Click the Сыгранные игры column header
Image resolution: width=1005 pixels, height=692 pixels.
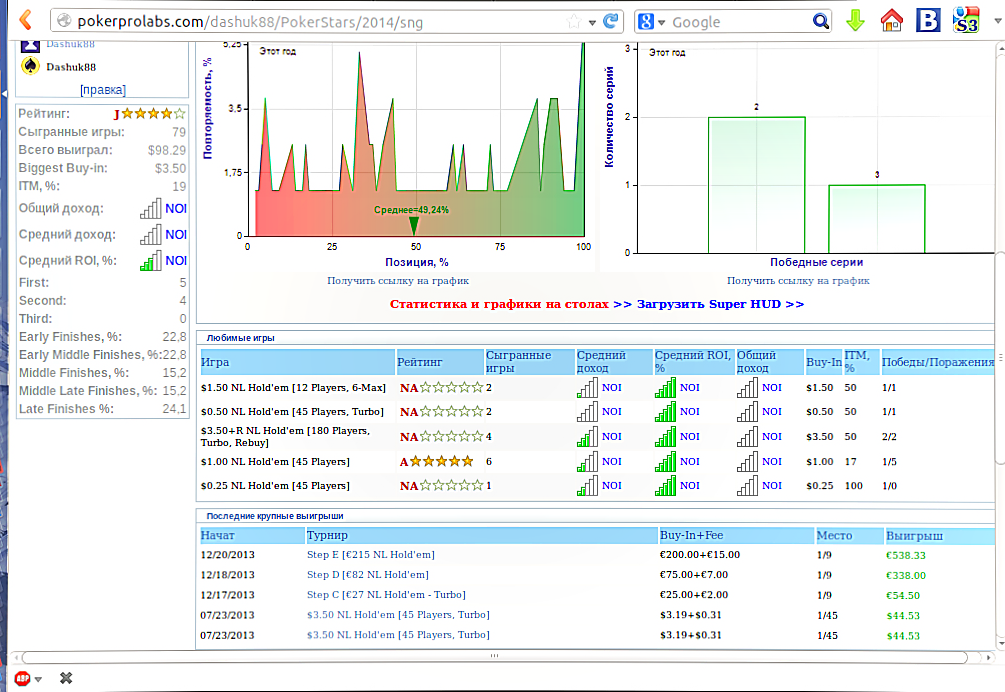(529, 362)
